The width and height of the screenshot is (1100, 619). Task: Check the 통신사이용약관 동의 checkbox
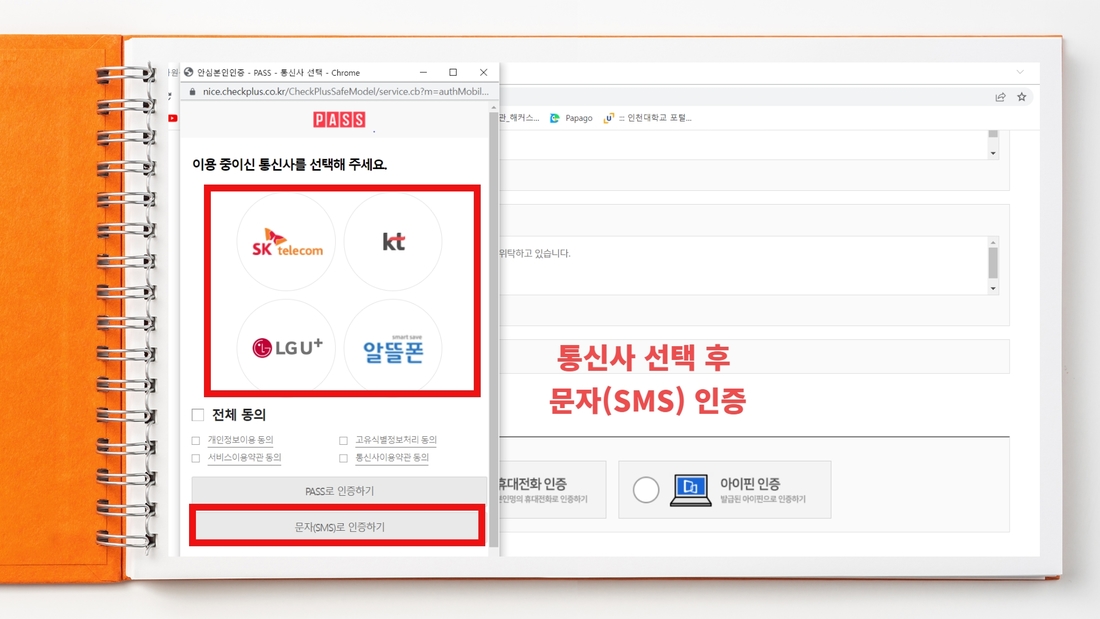click(x=343, y=458)
